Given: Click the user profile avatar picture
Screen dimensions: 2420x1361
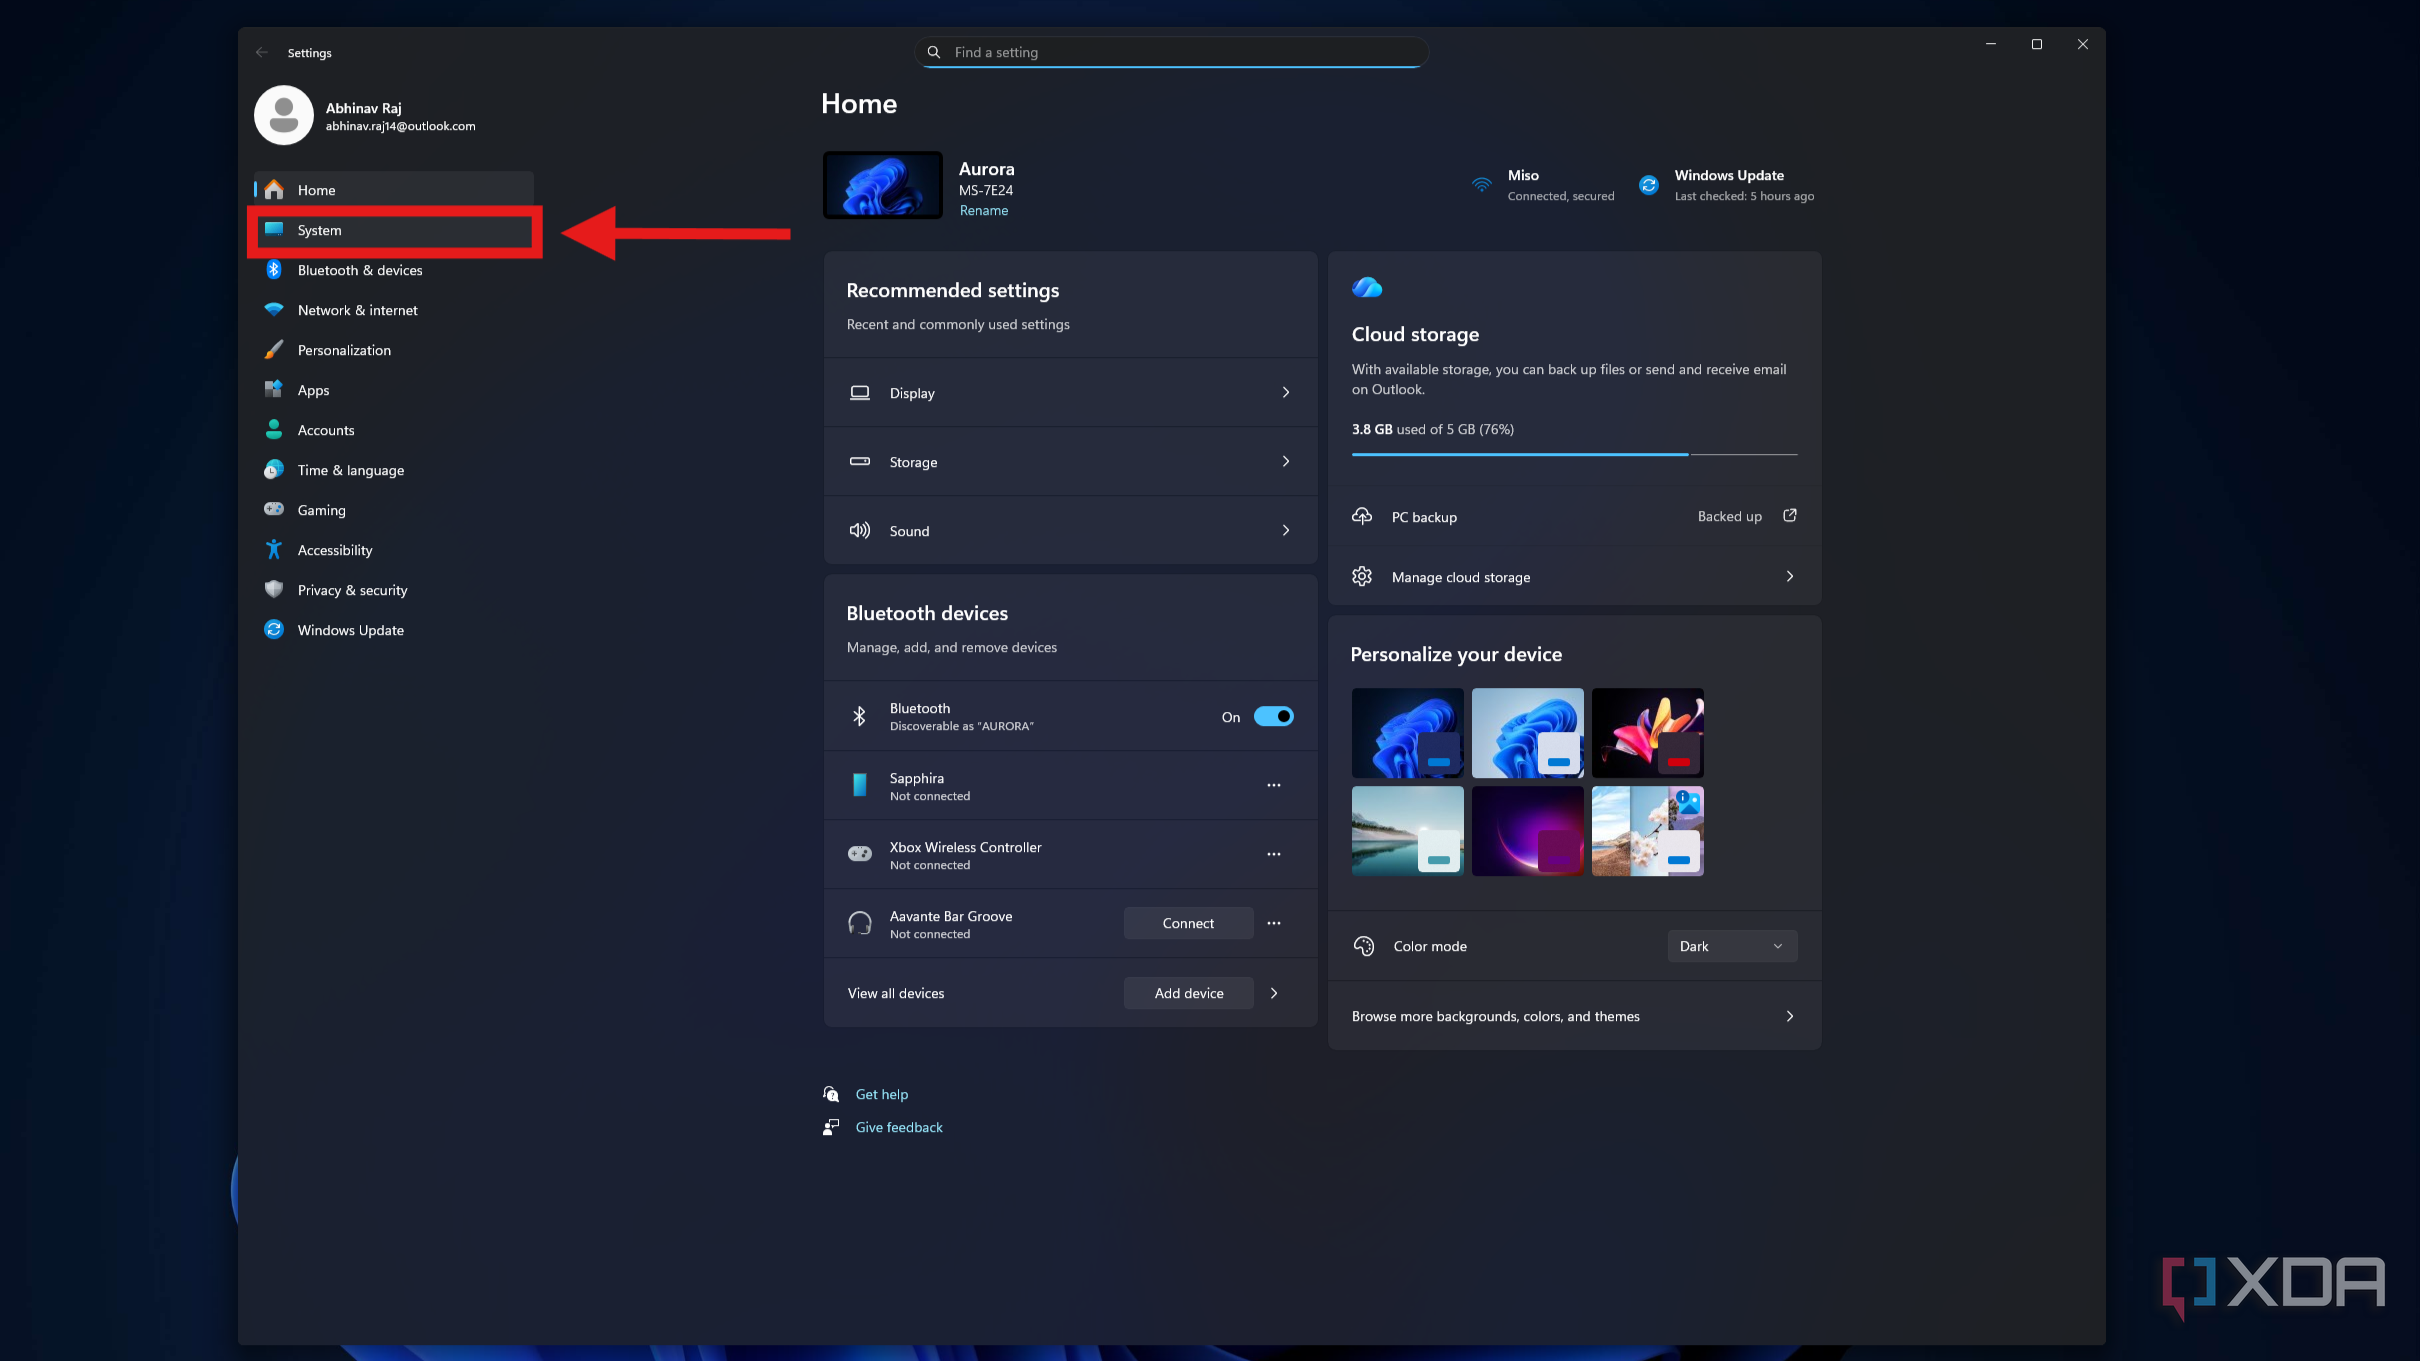Looking at the screenshot, I should [284, 115].
